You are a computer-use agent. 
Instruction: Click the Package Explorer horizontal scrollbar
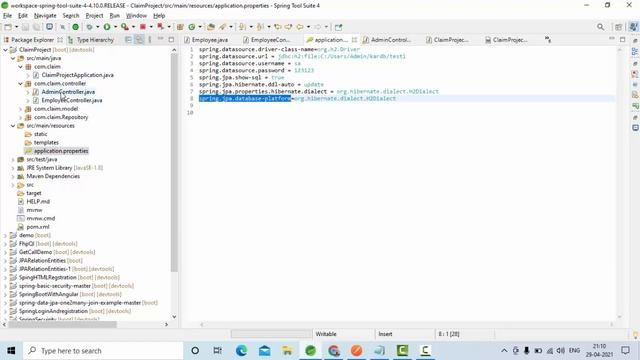pyautogui.click(x=62, y=324)
